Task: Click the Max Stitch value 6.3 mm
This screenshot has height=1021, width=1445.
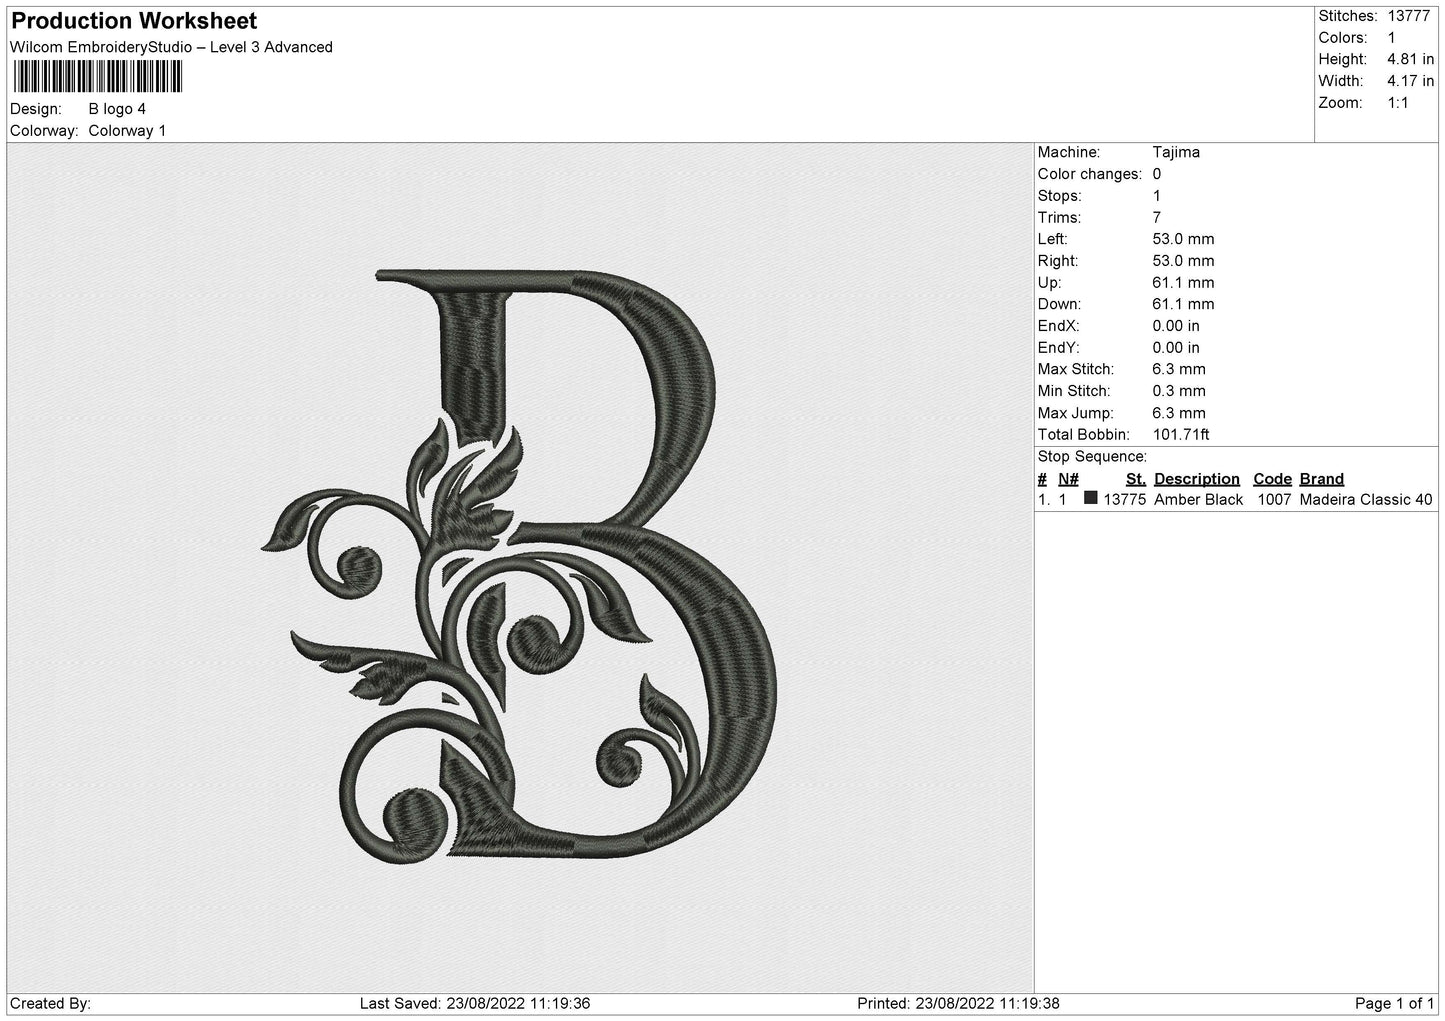Action: click(1179, 370)
